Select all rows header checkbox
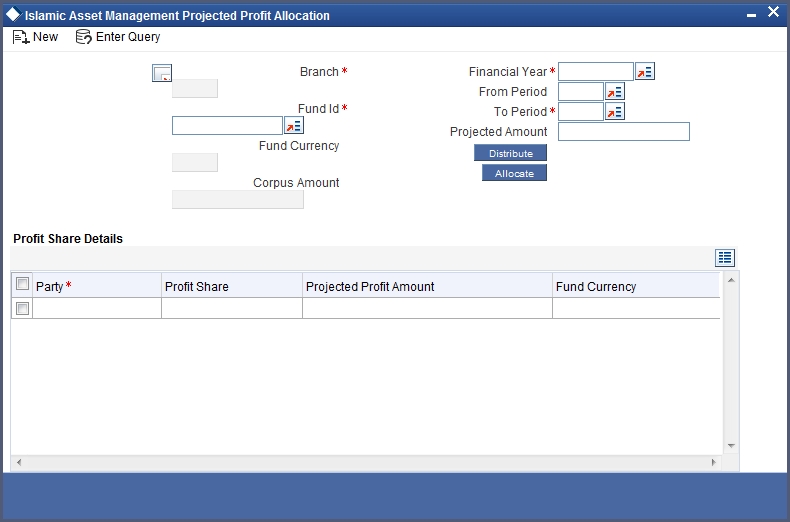The height and width of the screenshot is (522, 790). pyautogui.click(x=22, y=284)
